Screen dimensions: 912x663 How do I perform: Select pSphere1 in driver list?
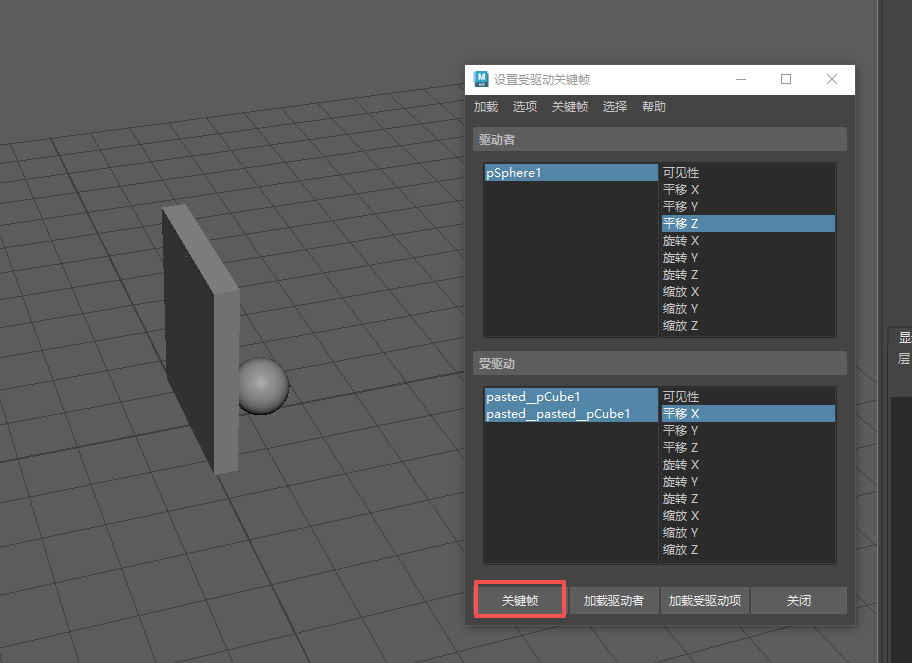(571, 173)
